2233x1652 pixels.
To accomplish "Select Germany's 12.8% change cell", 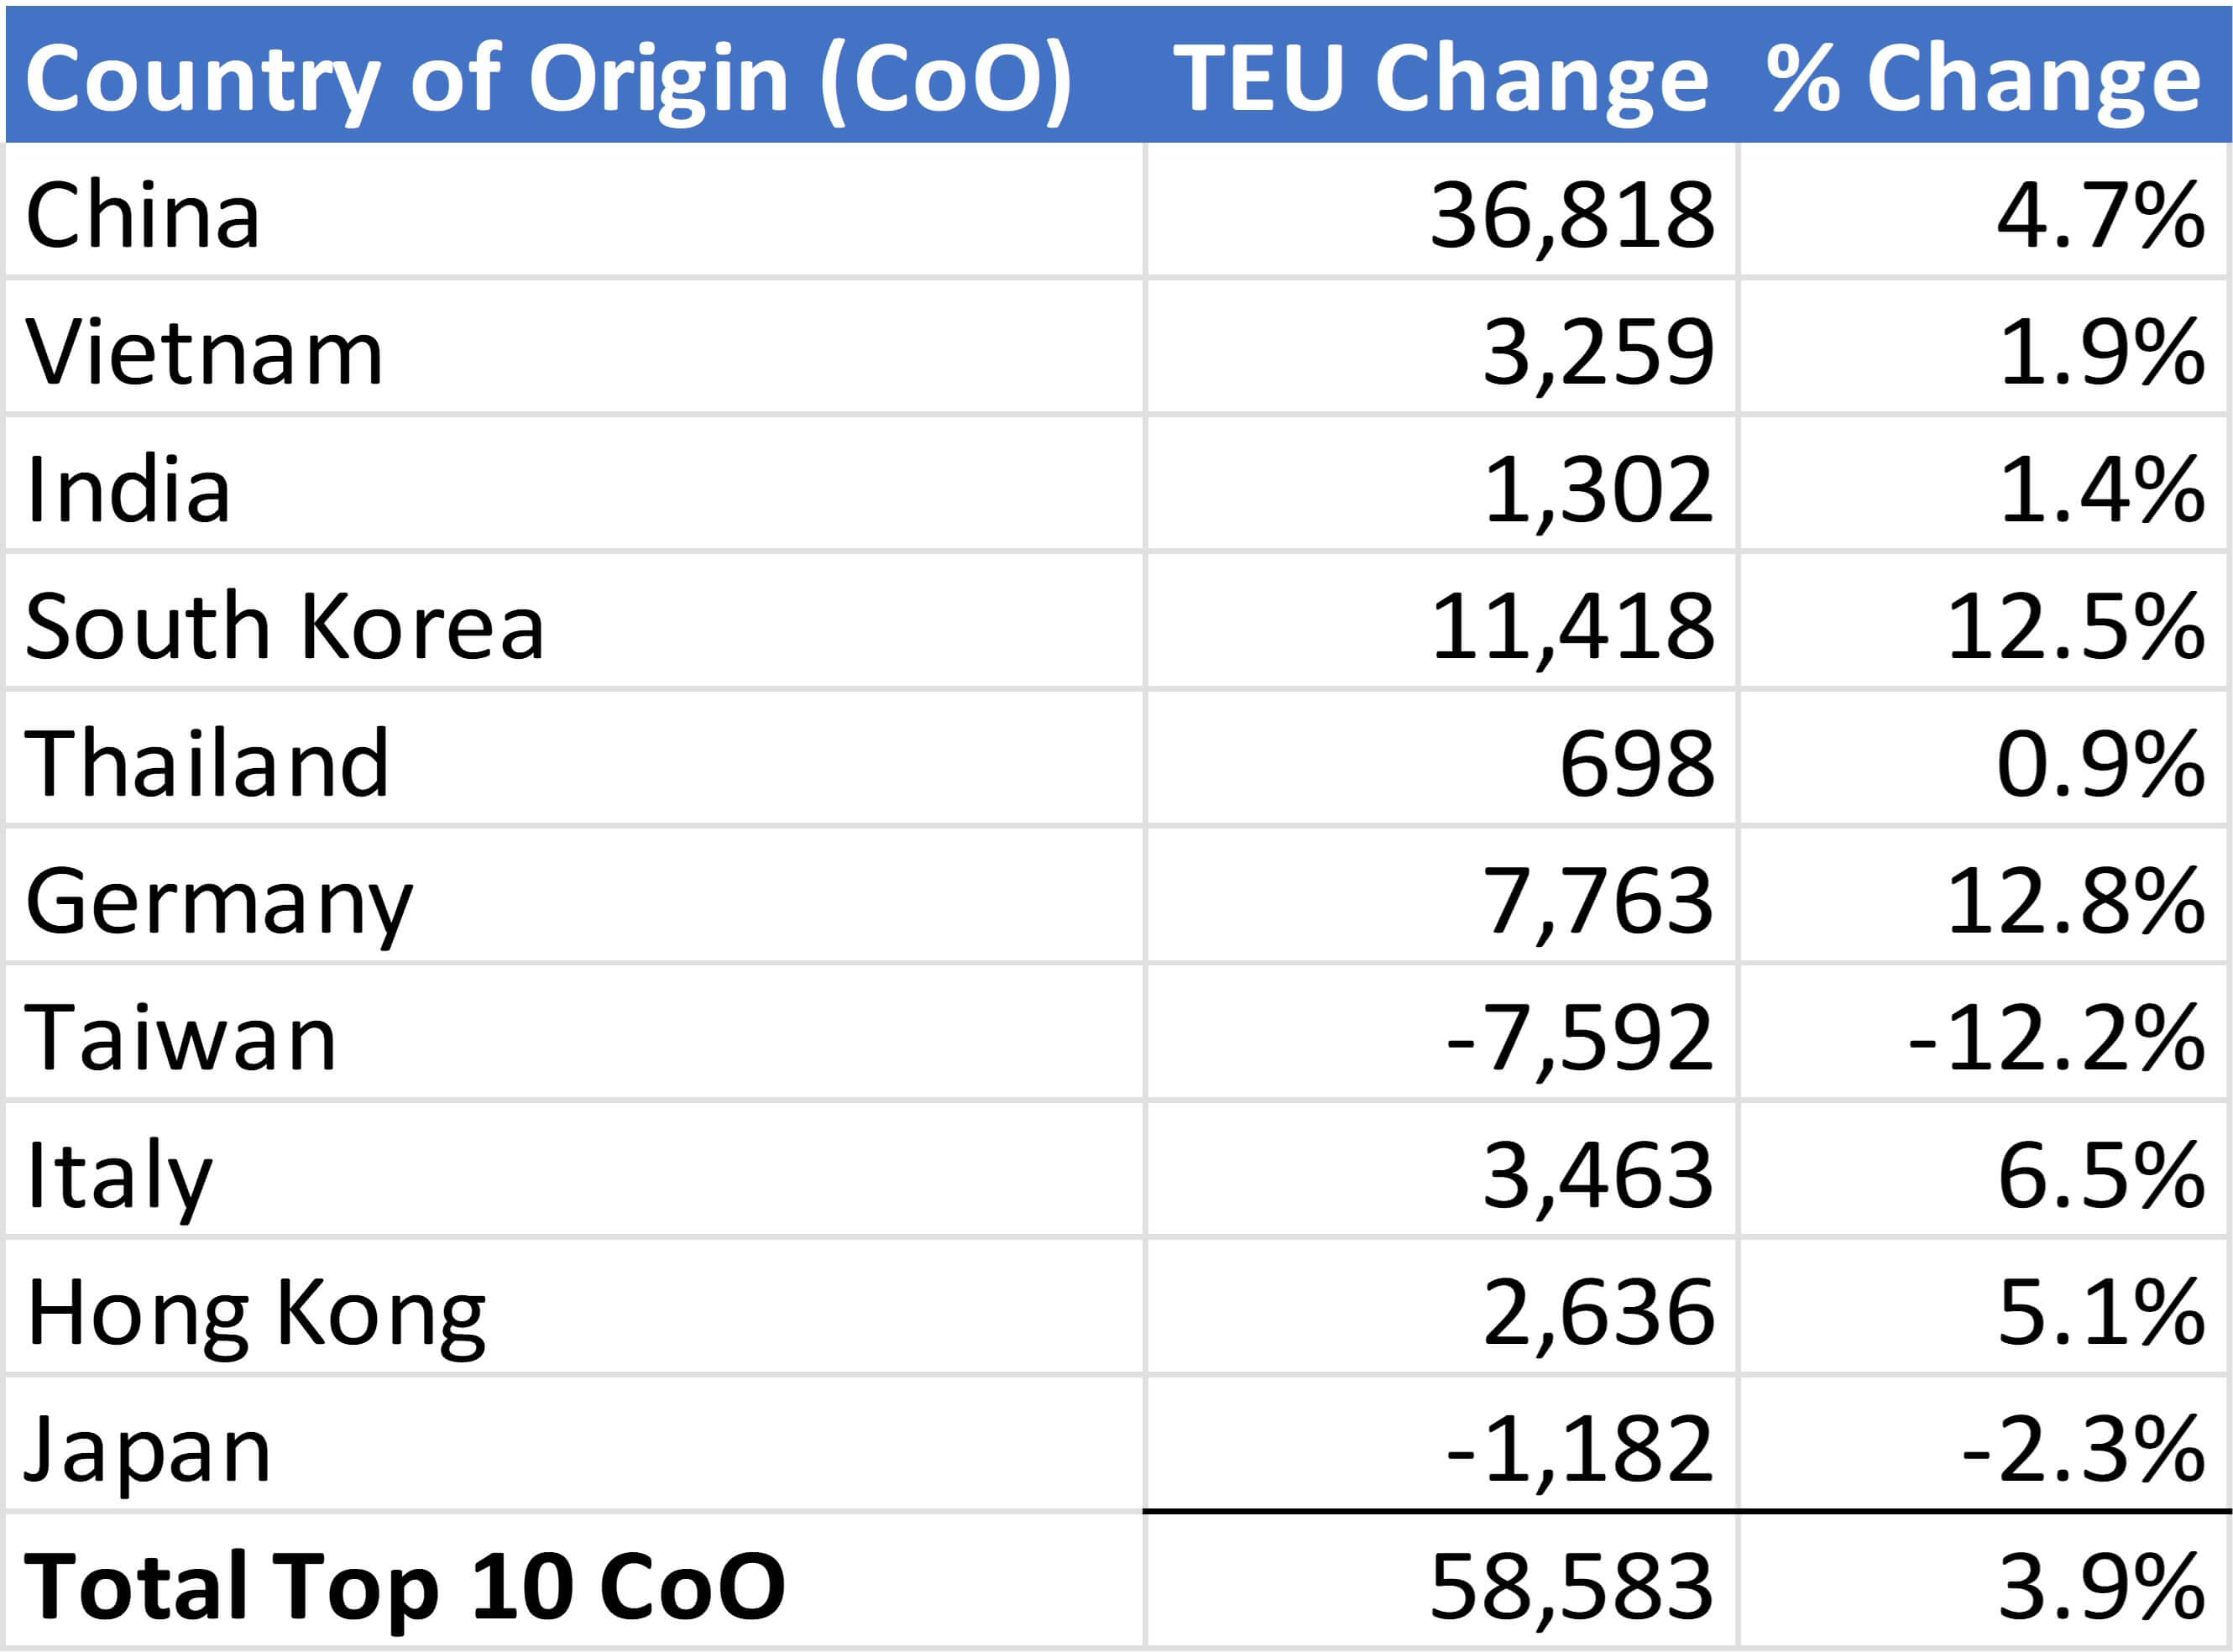I will point(2075,901).
